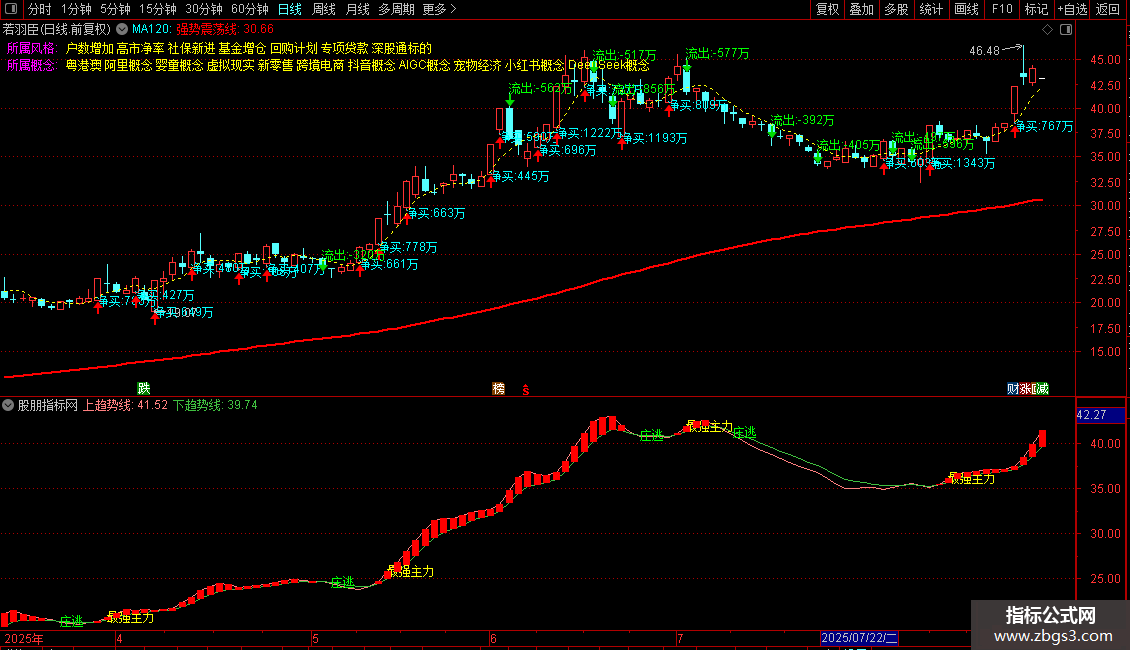Click the 标记 mark button
Screen dimensions: 1130x650
pos(1036,9)
